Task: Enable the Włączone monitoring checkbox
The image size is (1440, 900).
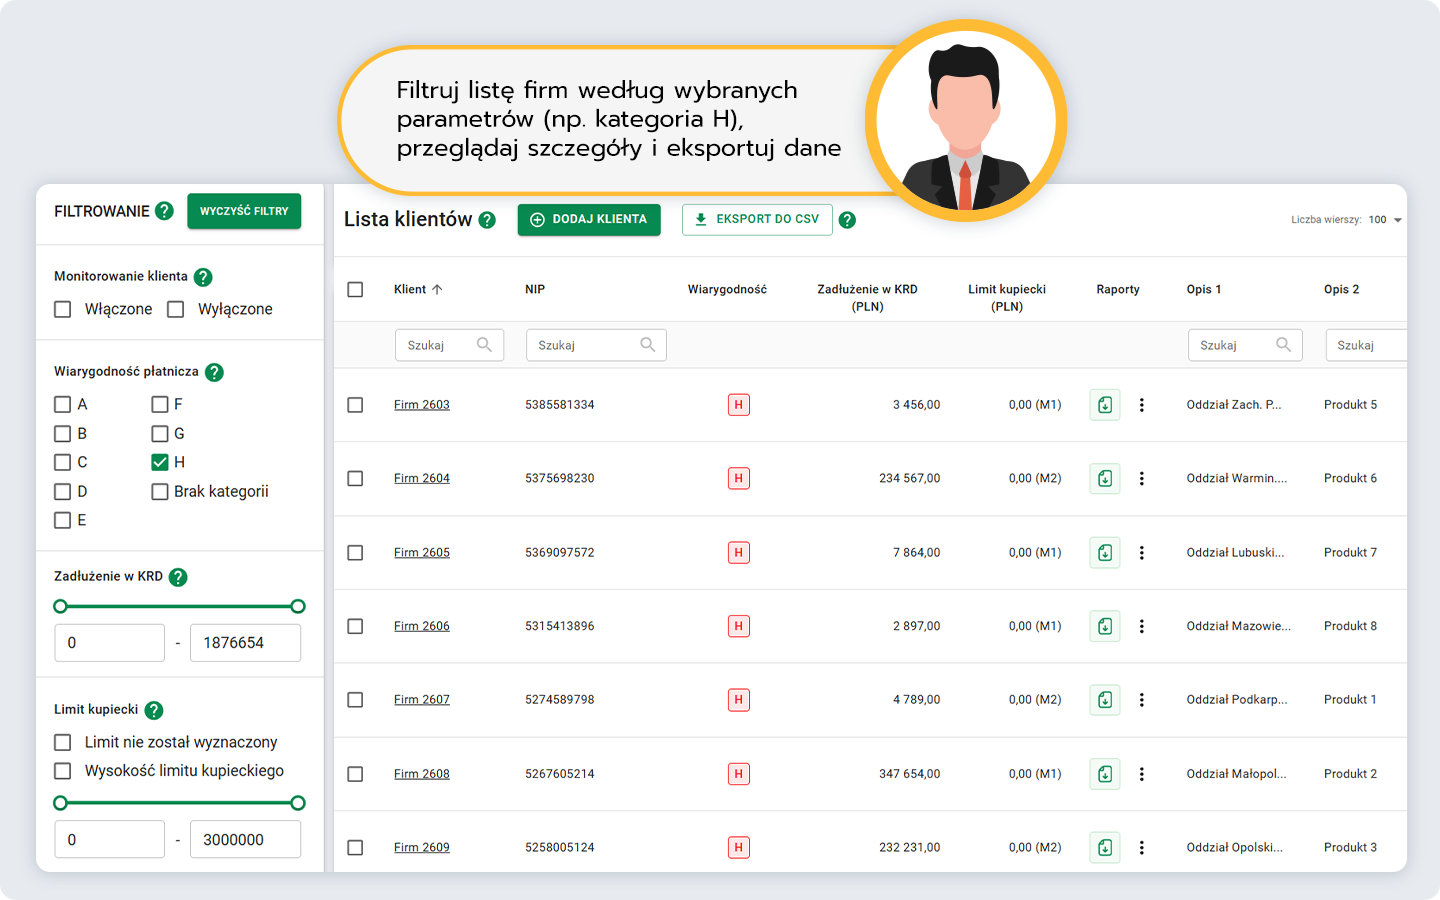Action: coord(63,310)
